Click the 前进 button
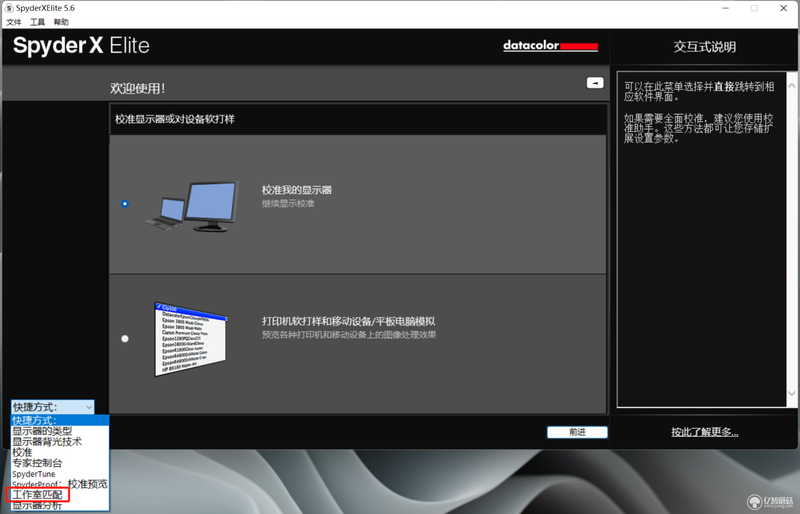800x514 pixels. (x=577, y=432)
